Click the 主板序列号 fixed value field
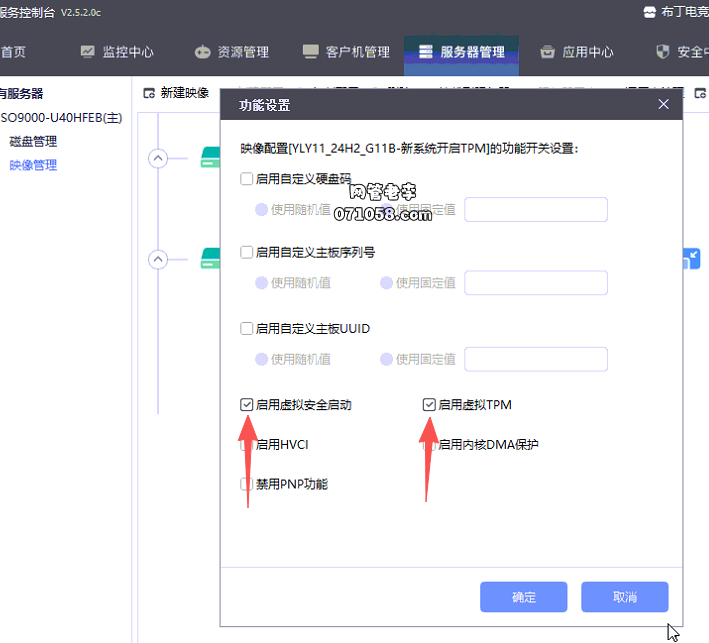The image size is (709, 643). pyautogui.click(x=536, y=283)
